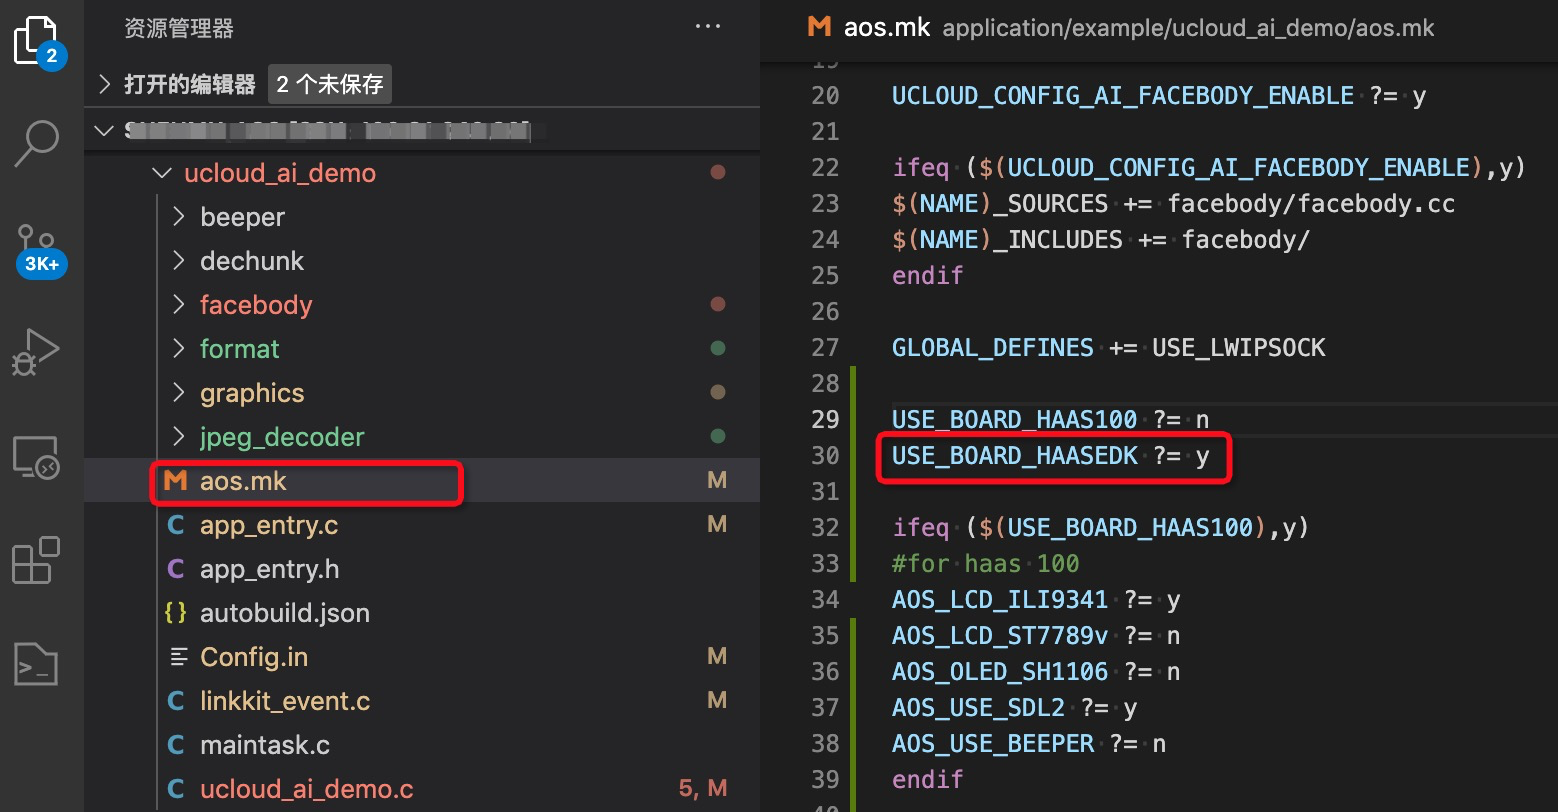Open aos.mk in the file tree
Image resolution: width=1558 pixels, height=812 pixels.
[422, 481]
